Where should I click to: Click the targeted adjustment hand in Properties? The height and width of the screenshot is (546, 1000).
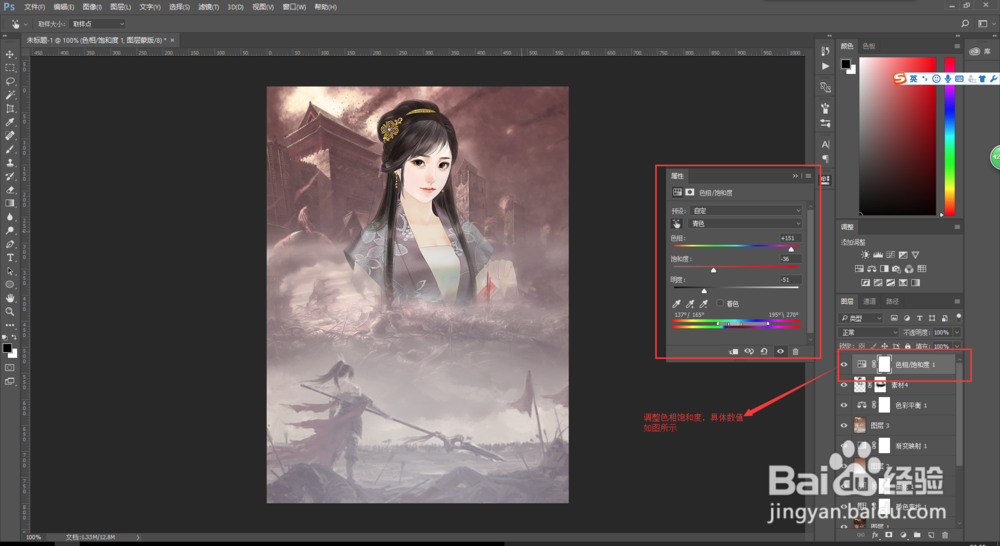677,223
